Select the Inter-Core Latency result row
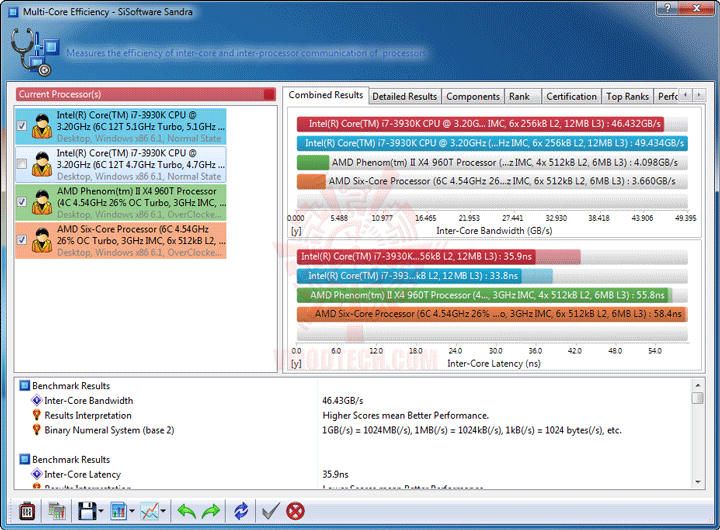This screenshot has width=720, height=530. (x=354, y=474)
